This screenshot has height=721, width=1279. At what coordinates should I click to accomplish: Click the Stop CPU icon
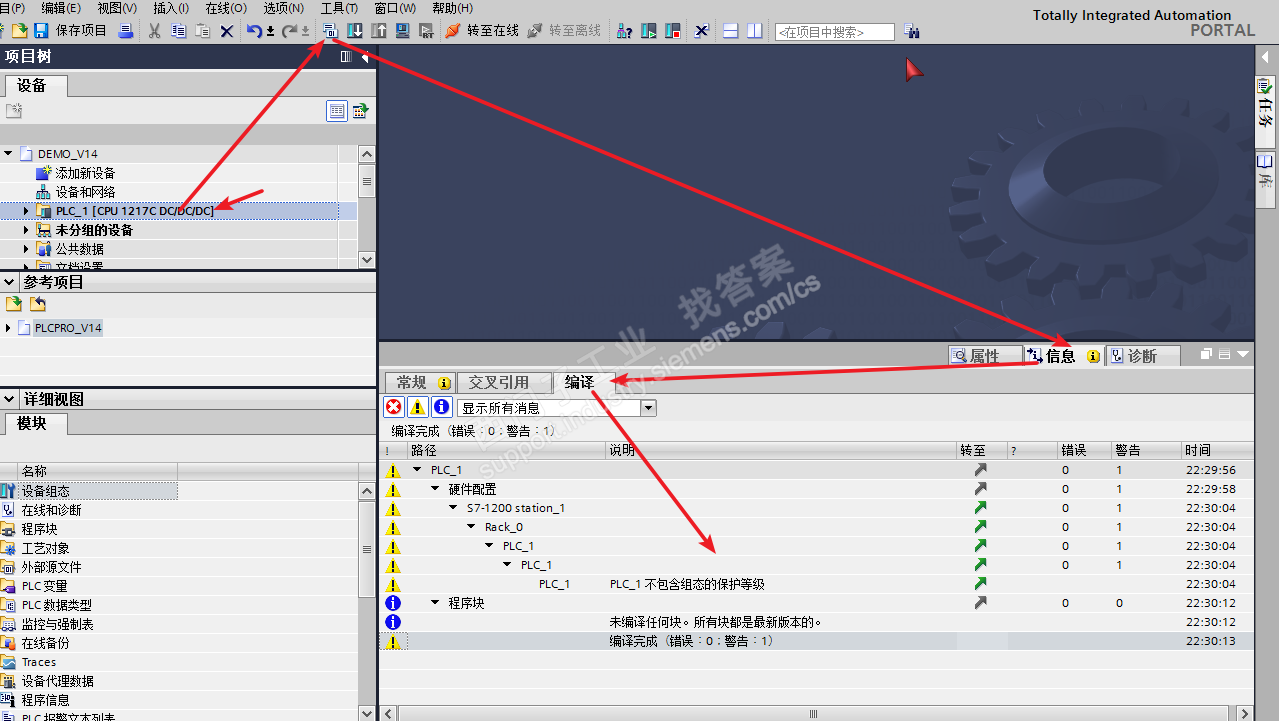tap(672, 31)
